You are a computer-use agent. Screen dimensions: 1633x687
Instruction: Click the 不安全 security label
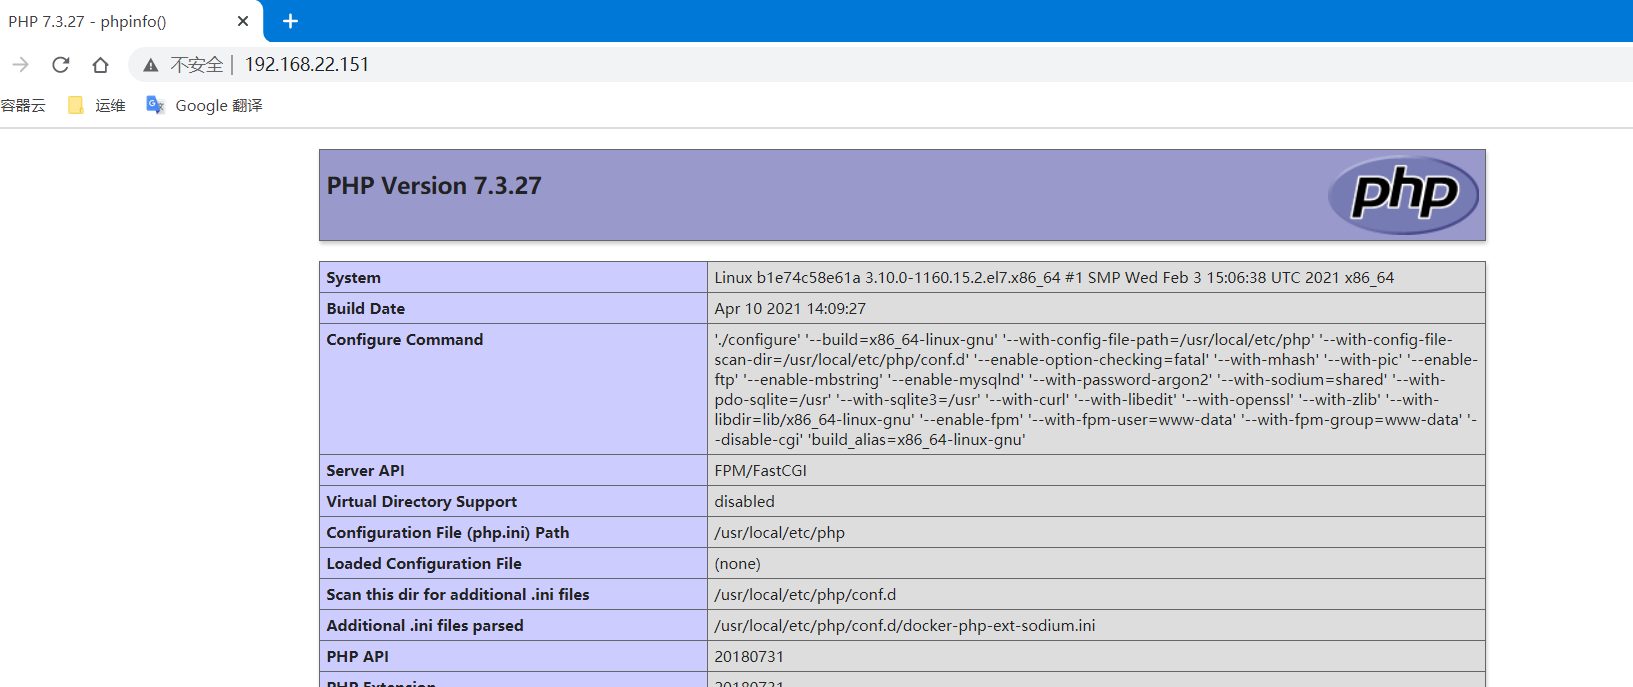197,64
